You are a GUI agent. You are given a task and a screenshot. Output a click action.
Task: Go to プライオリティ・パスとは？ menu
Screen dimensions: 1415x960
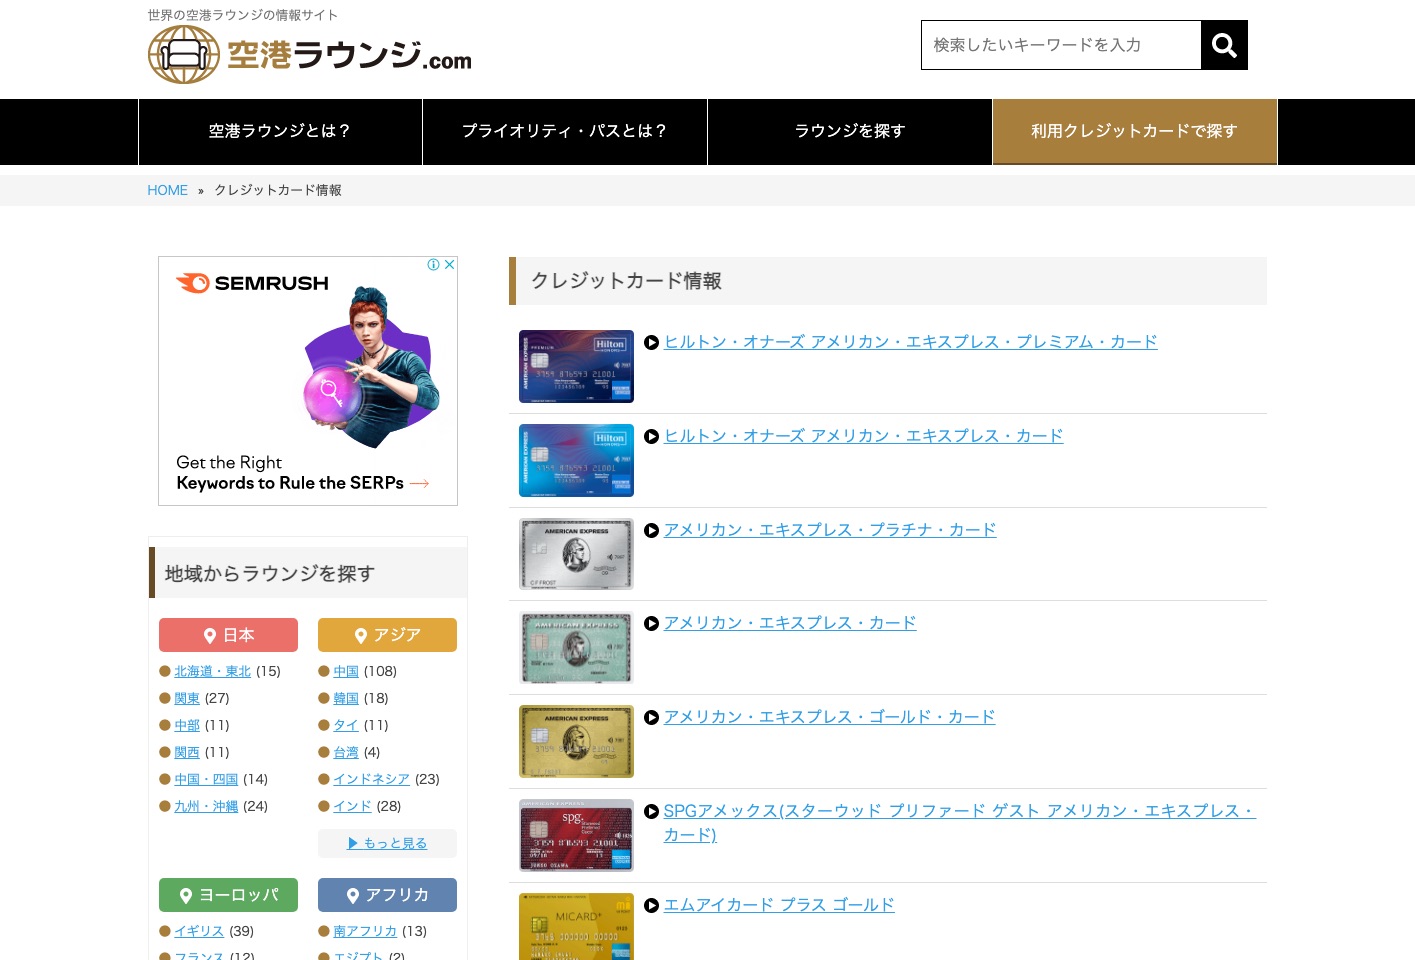pos(565,131)
